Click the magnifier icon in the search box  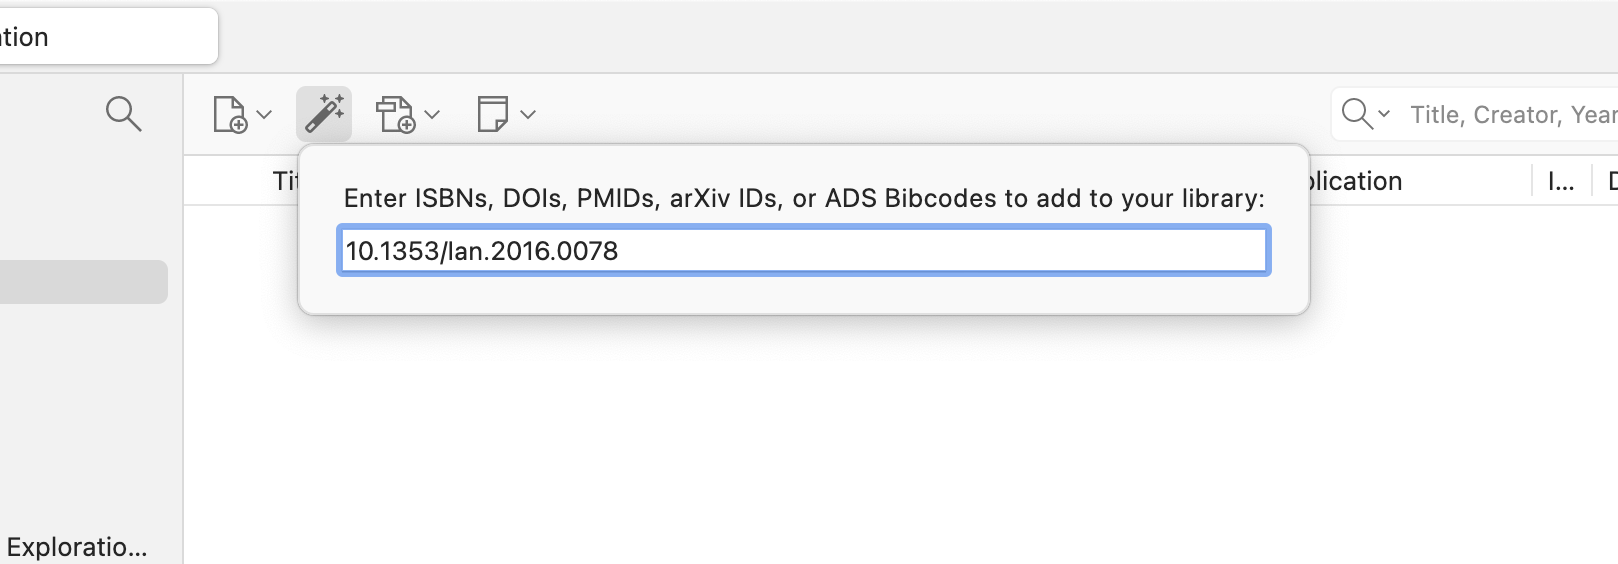tap(1356, 114)
